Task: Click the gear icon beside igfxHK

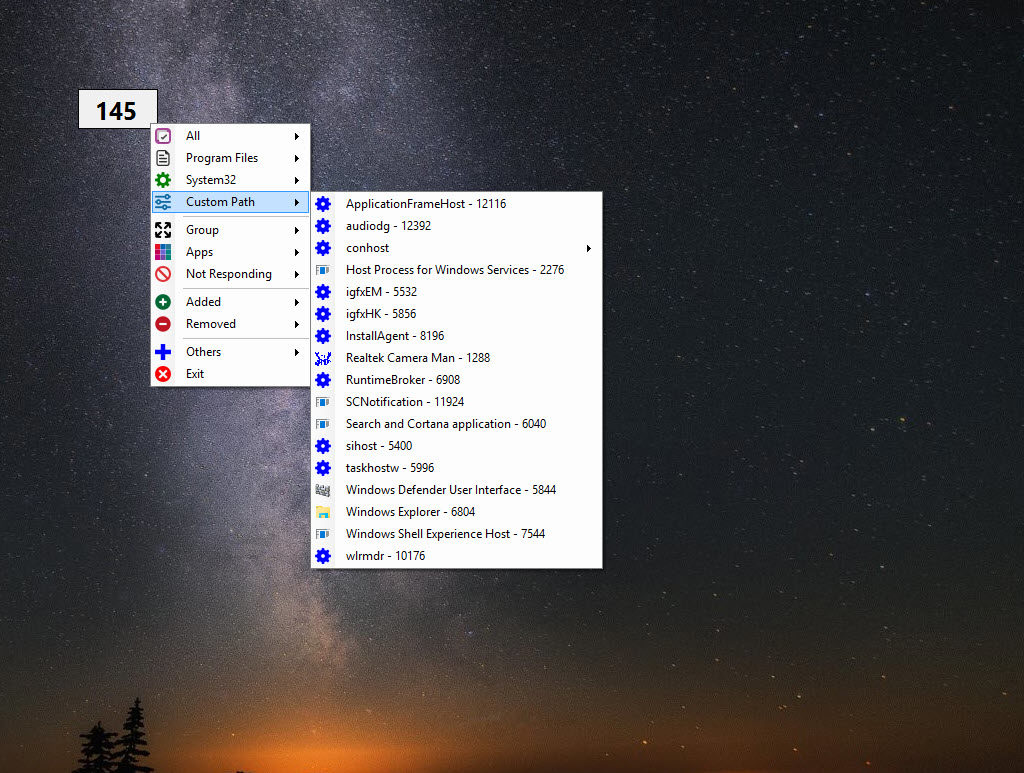Action: point(323,314)
